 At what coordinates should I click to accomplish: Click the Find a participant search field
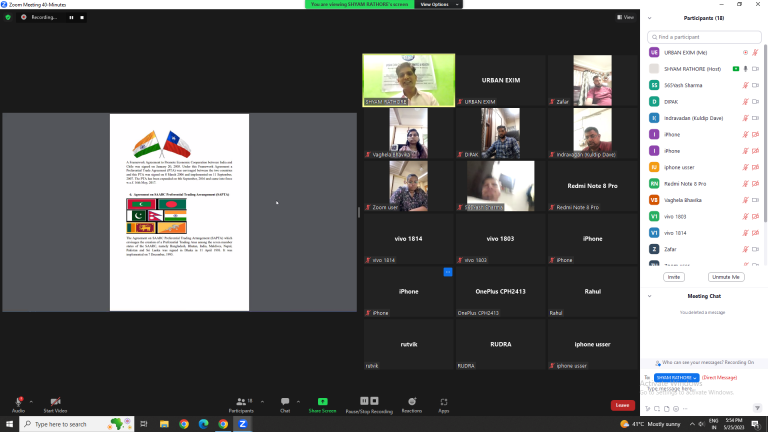(704, 37)
